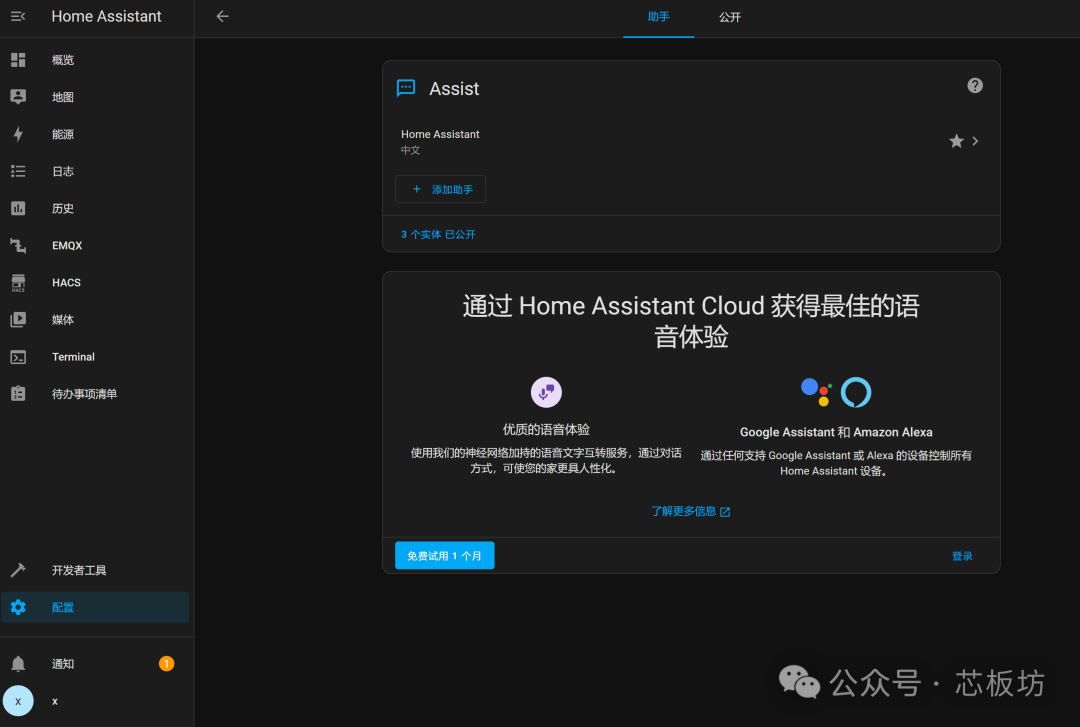Screen dimensions: 1080x727
Task: Open the 待办事项清单 clipboard icon
Action: (x=18, y=393)
